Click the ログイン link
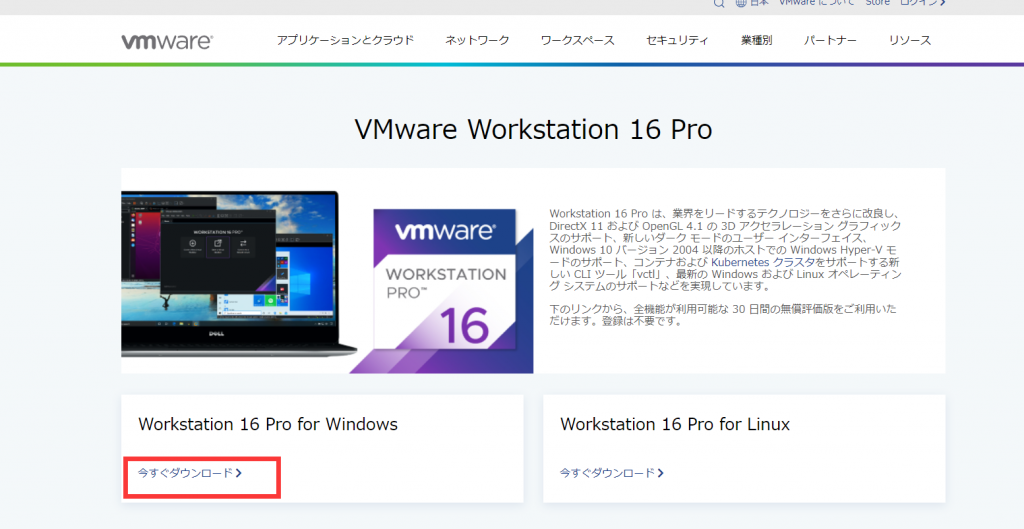 (x=921, y=3)
